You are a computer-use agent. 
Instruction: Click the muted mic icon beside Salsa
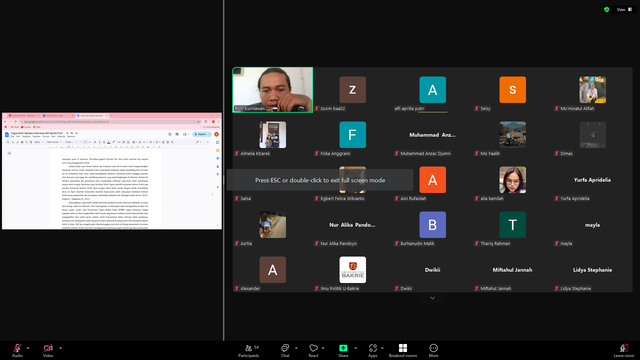click(x=236, y=198)
